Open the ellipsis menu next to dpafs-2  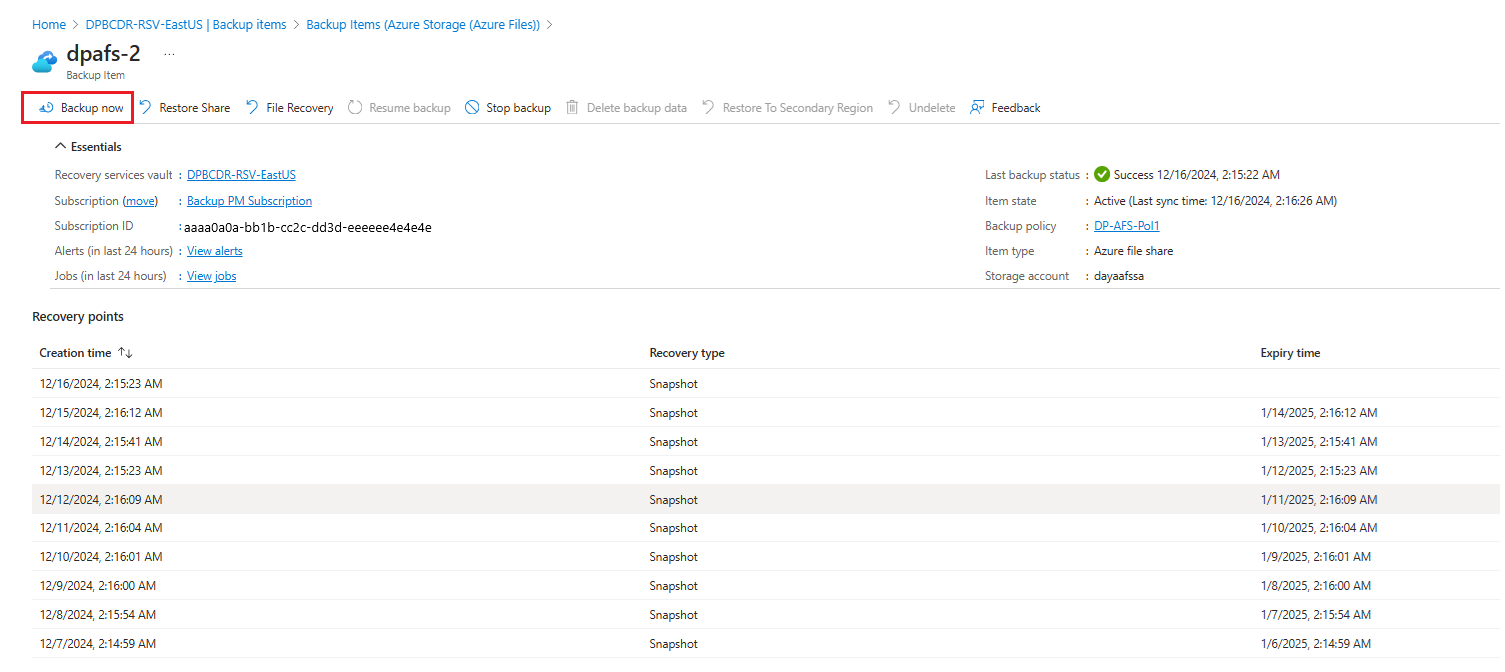tap(169, 54)
